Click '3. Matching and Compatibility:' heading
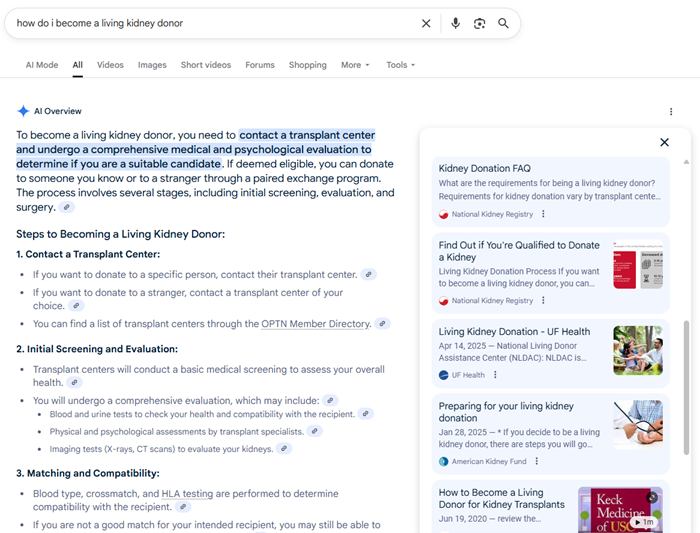The height and width of the screenshot is (533, 700). point(88,473)
